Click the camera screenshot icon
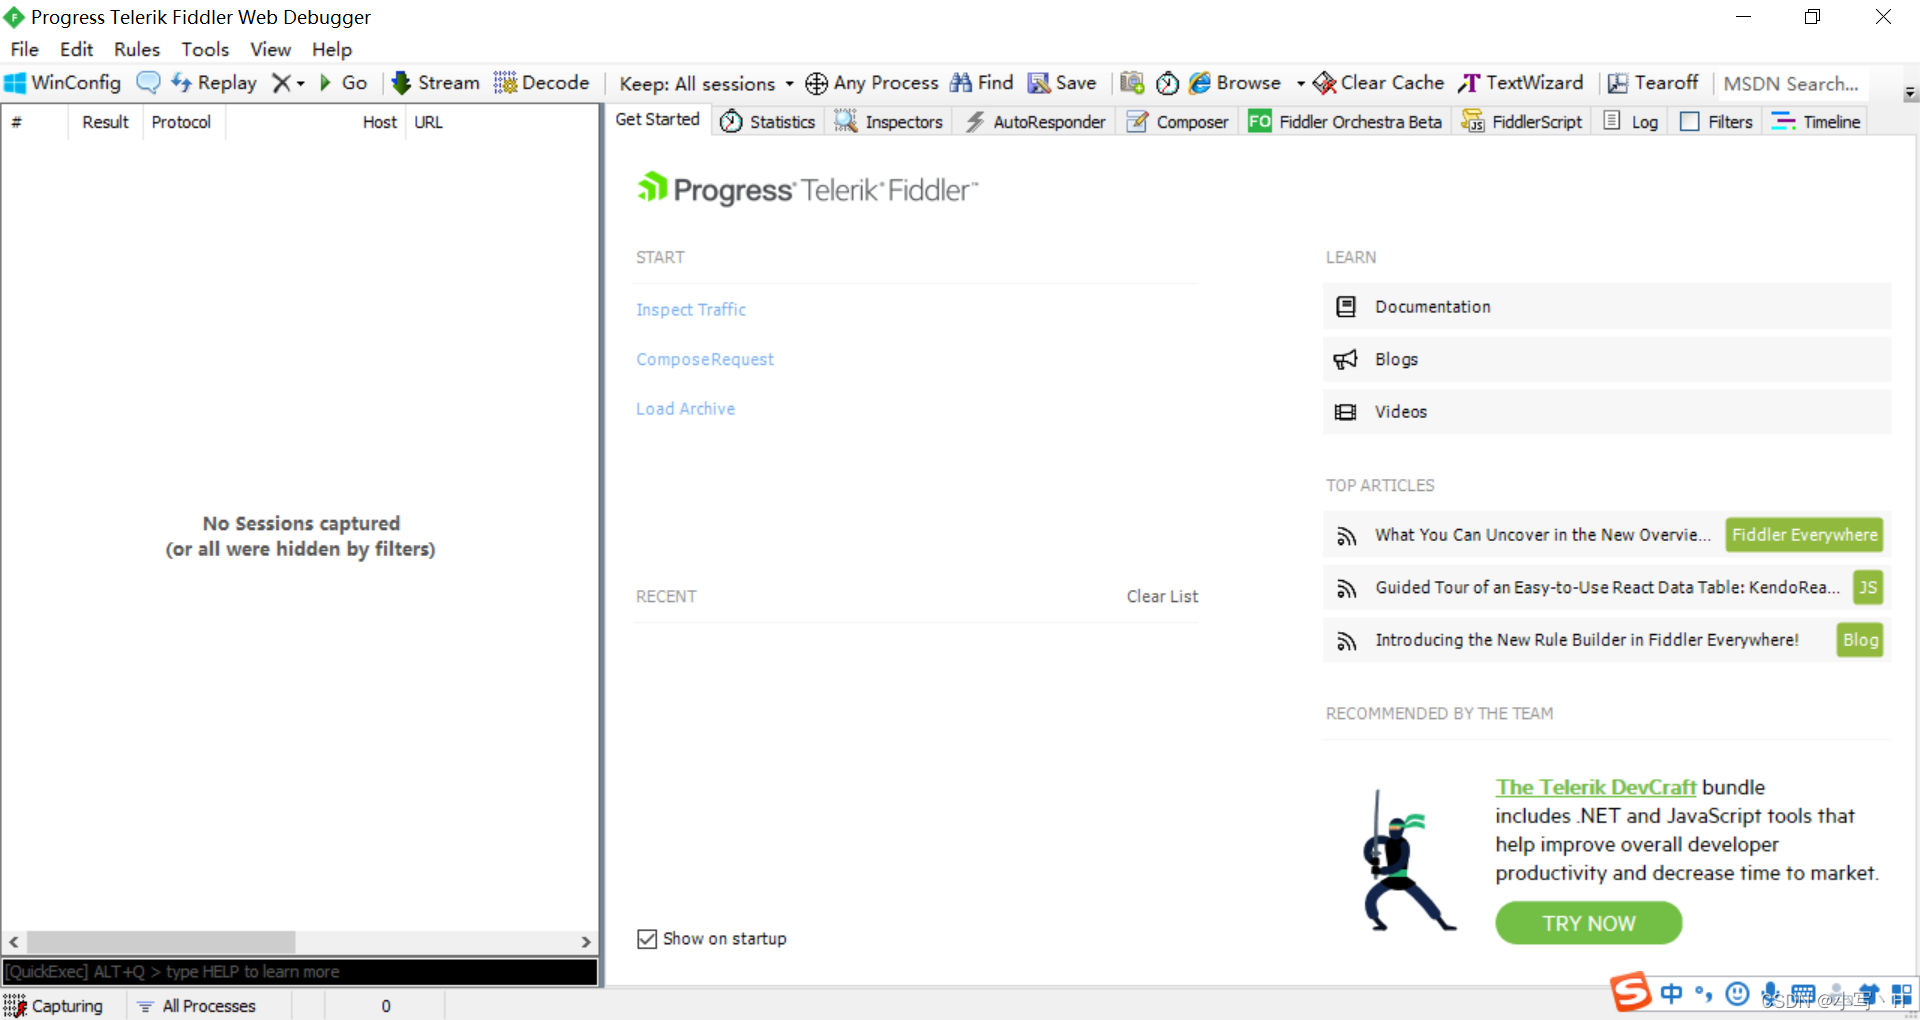 coord(1132,83)
